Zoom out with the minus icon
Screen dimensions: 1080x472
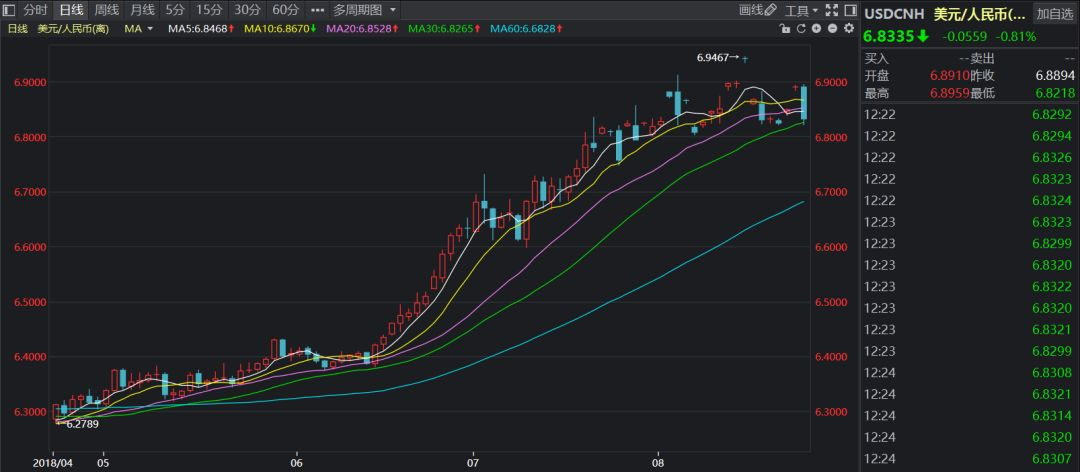(833, 28)
